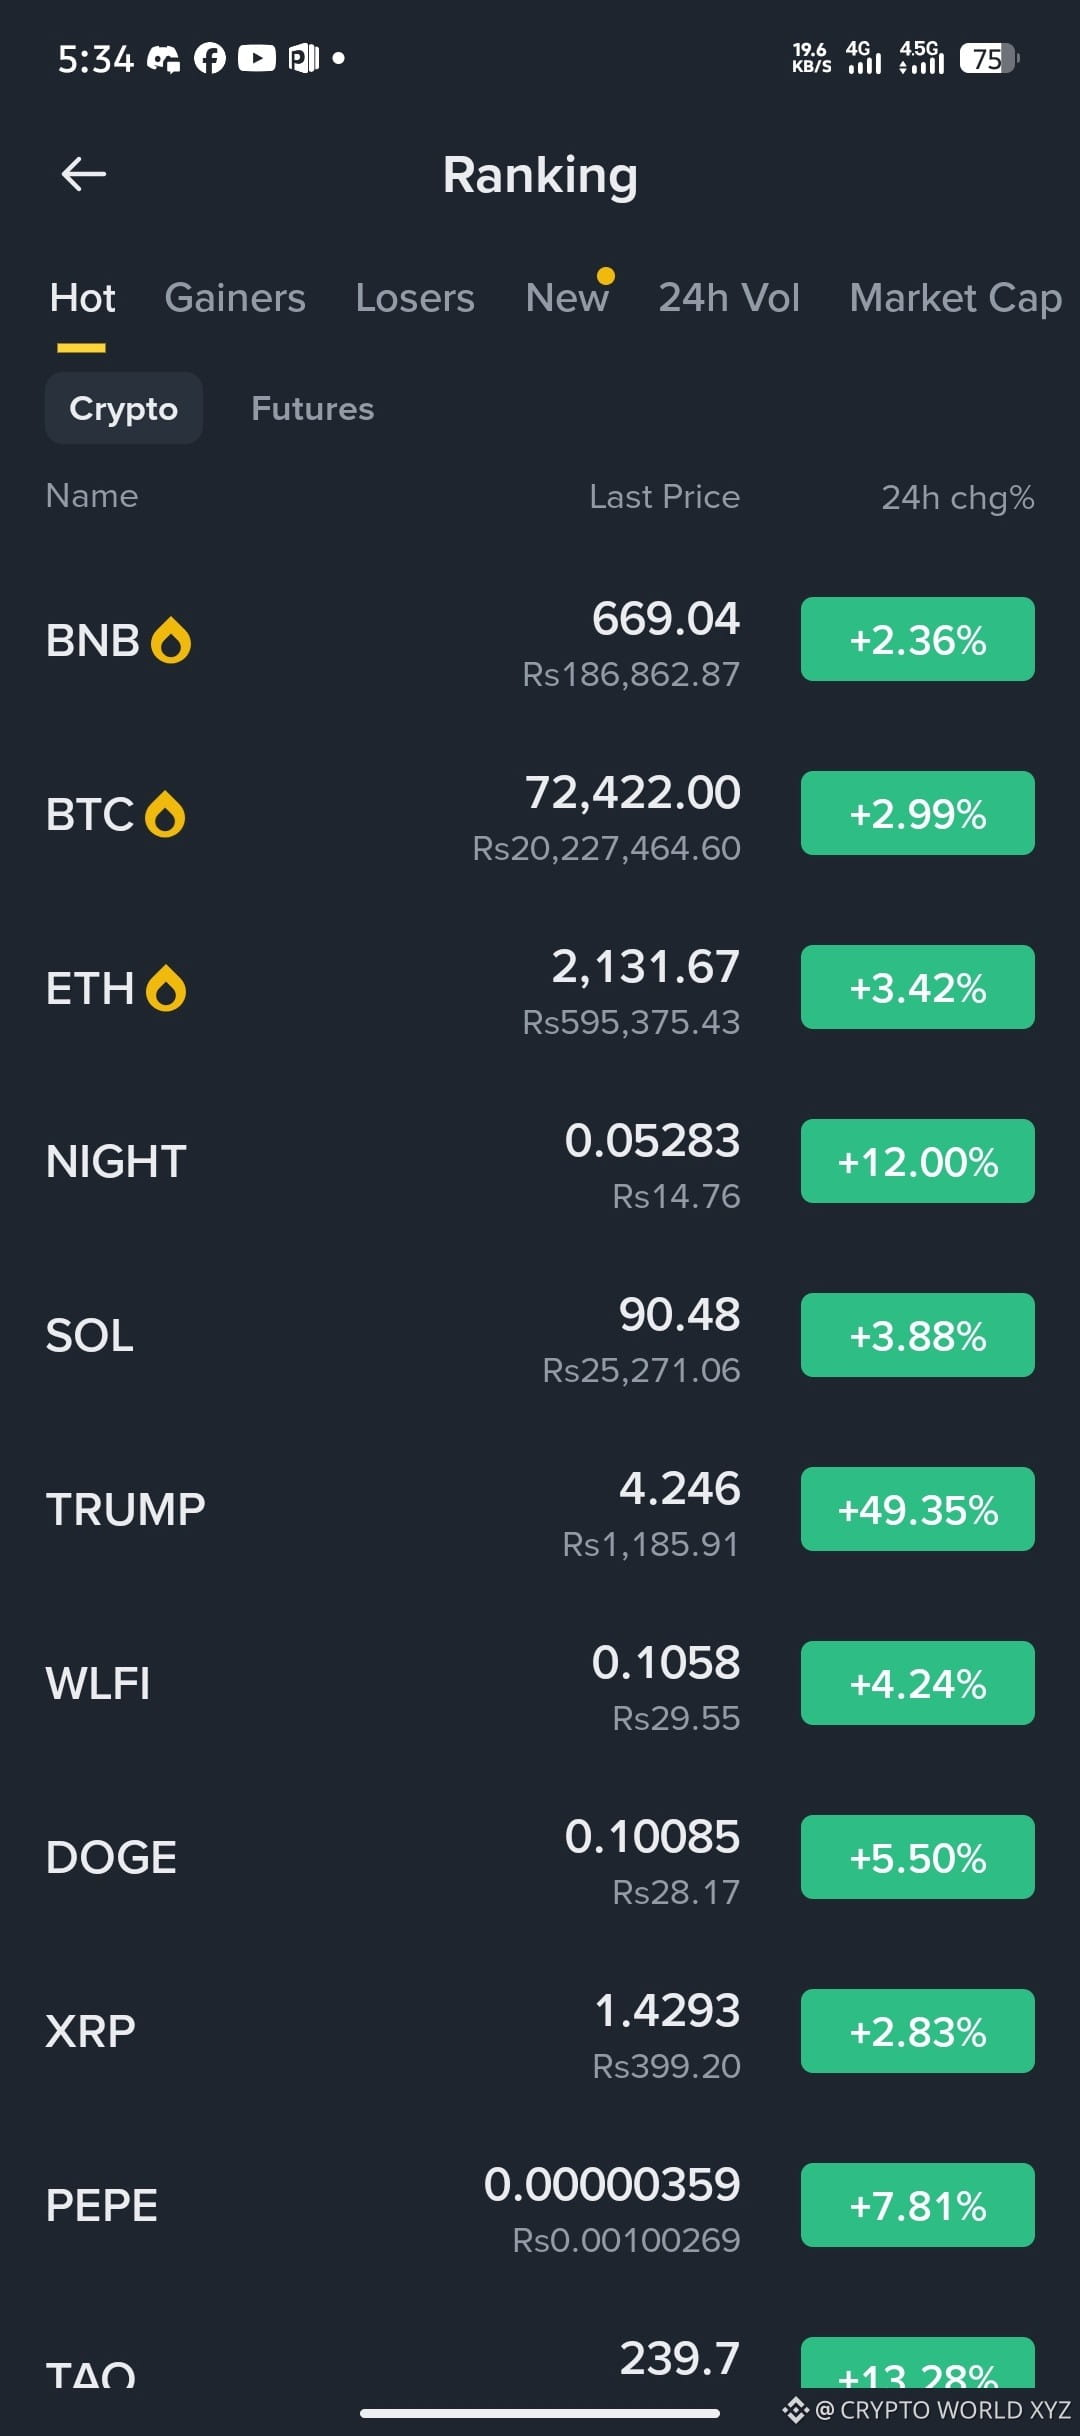Select the New tab
1080x2436 pixels.
coord(567,298)
